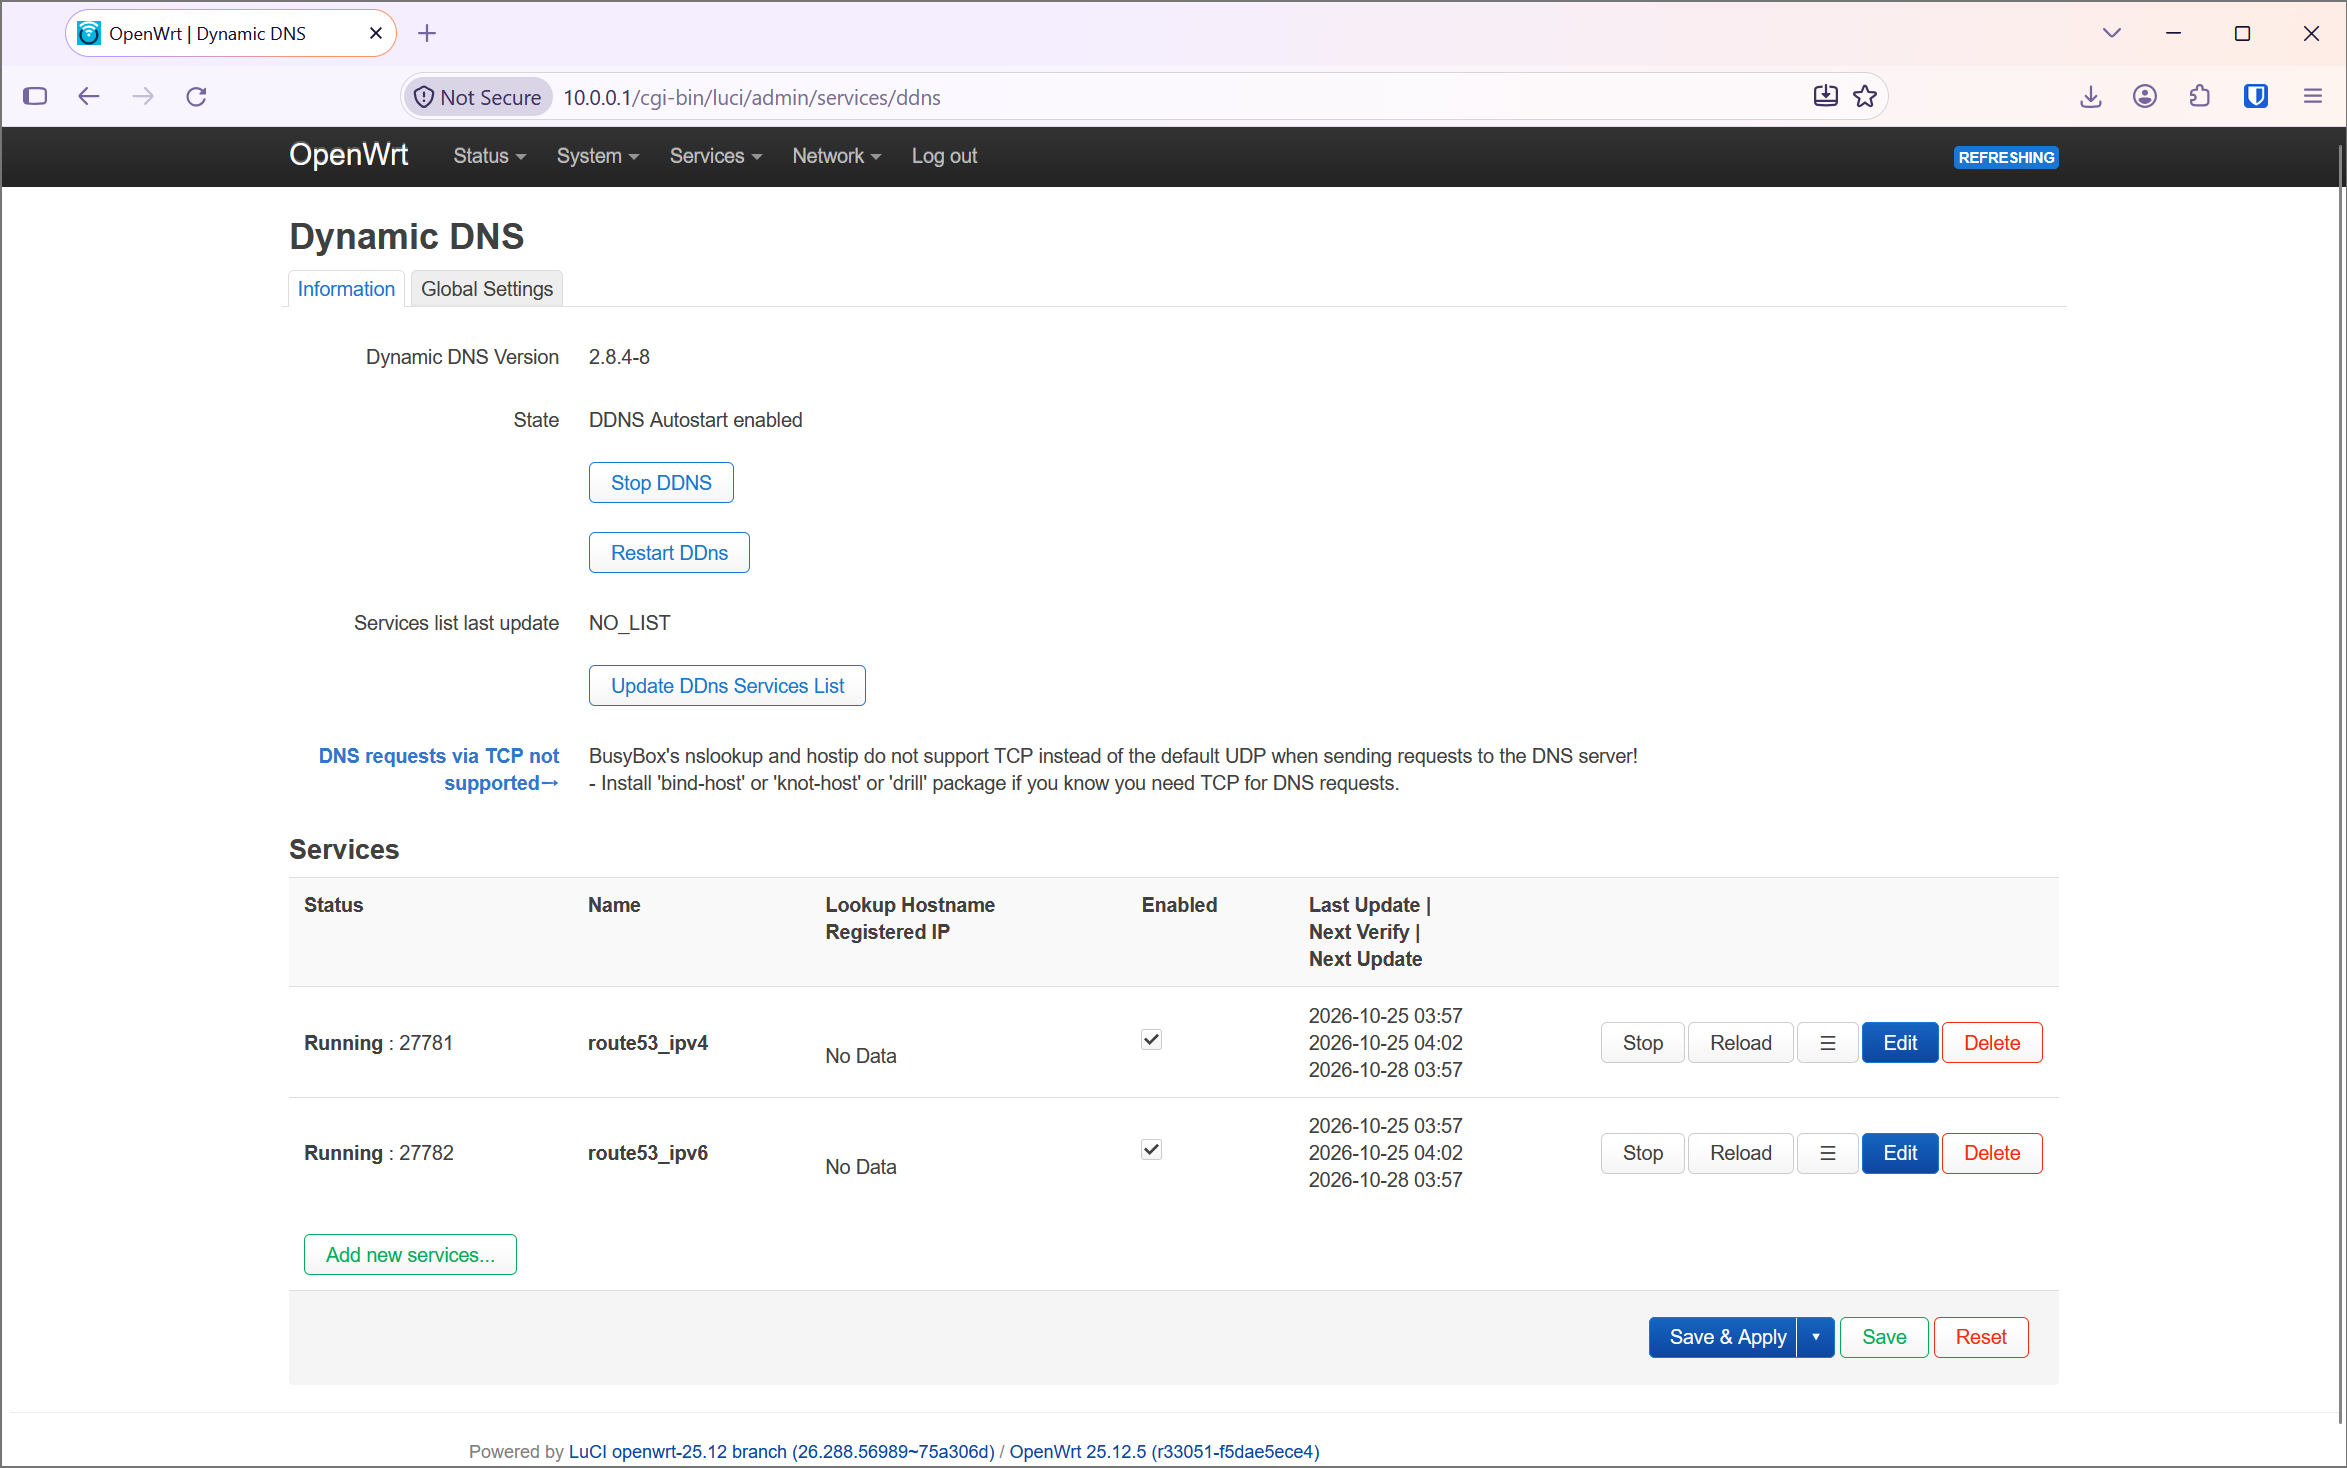Click the red Reset button

click(x=1981, y=1337)
